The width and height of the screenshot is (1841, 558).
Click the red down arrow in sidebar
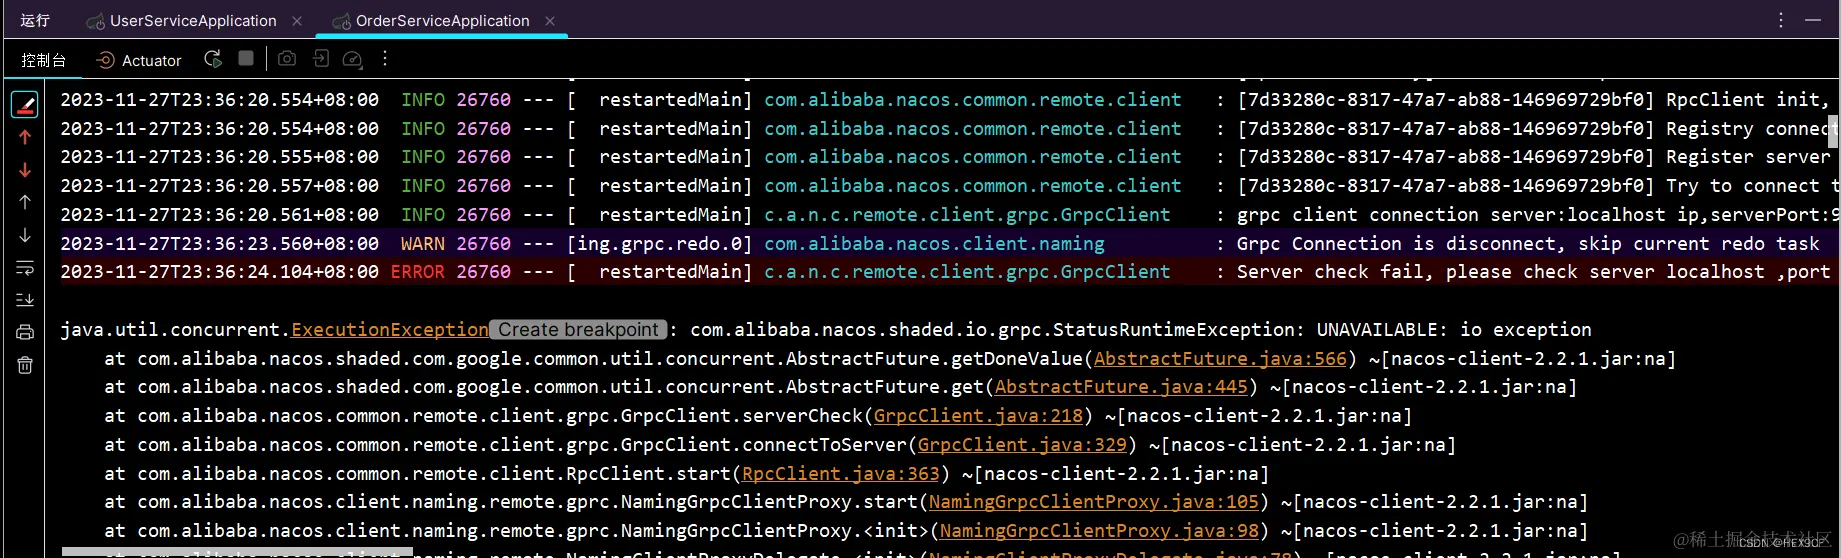tap(25, 170)
